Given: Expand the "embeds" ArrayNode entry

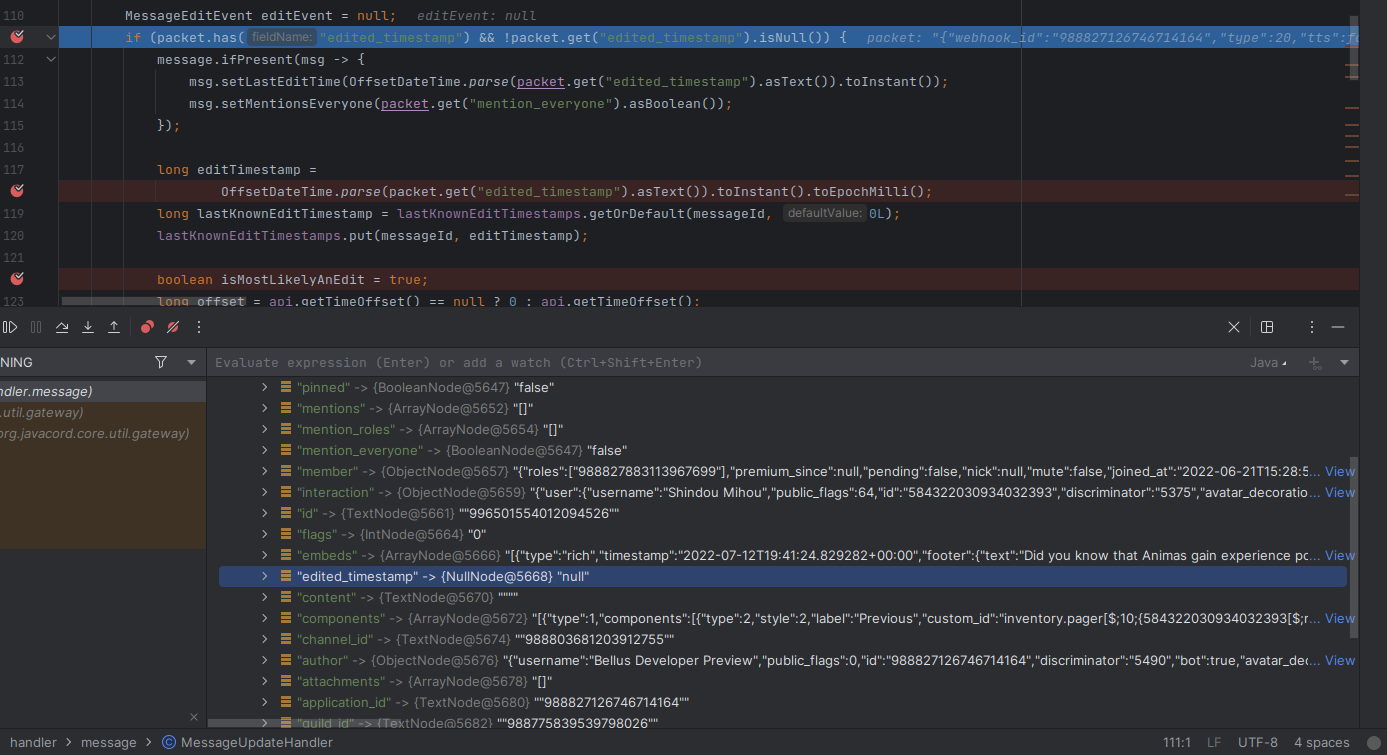Looking at the screenshot, I should click(x=264, y=555).
